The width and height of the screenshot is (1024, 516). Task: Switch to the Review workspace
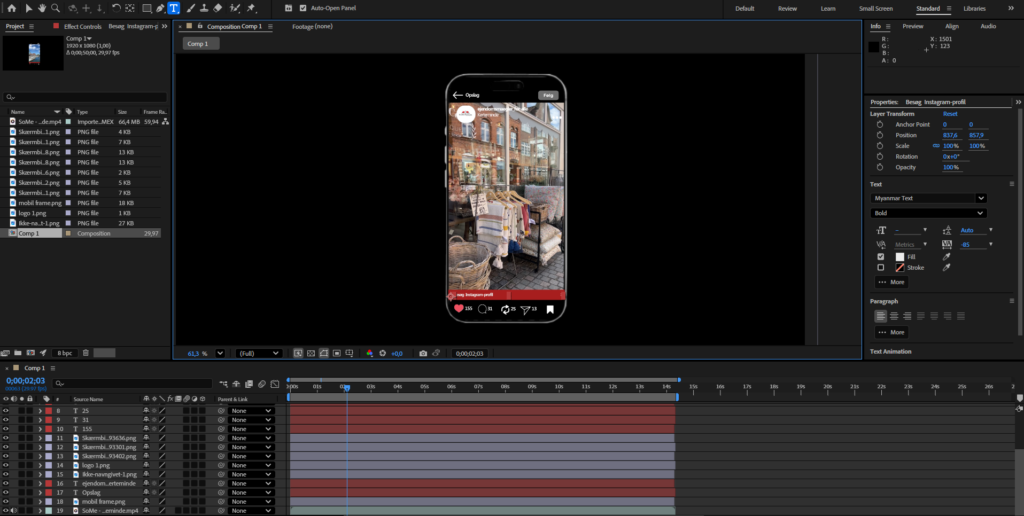[x=787, y=8]
